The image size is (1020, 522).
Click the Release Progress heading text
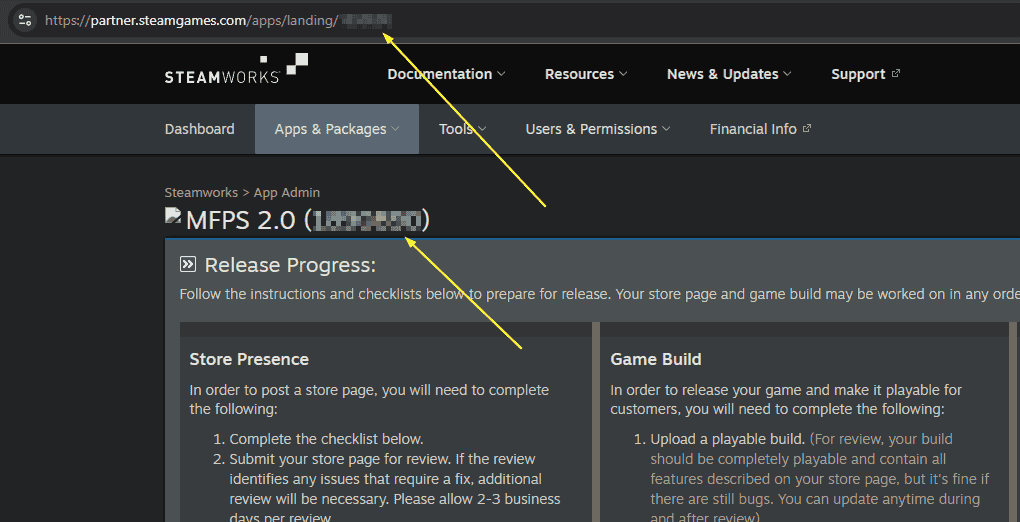pos(290,265)
